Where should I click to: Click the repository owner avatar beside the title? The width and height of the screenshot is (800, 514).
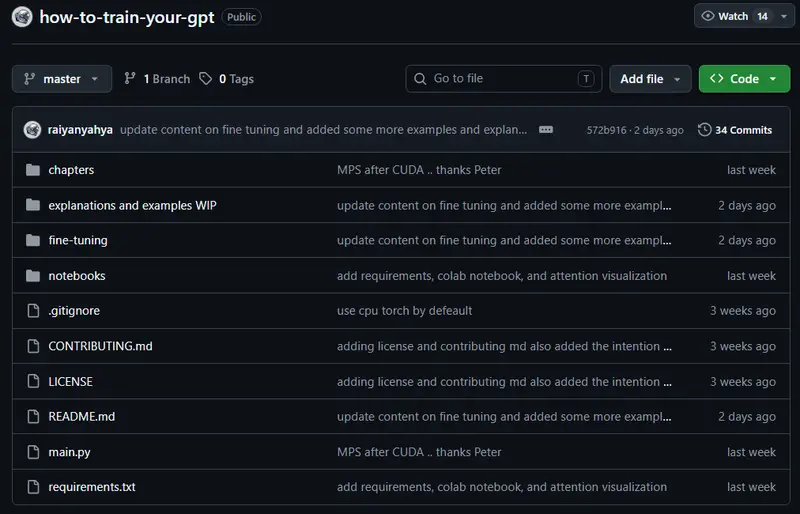(x=22, y=17)
